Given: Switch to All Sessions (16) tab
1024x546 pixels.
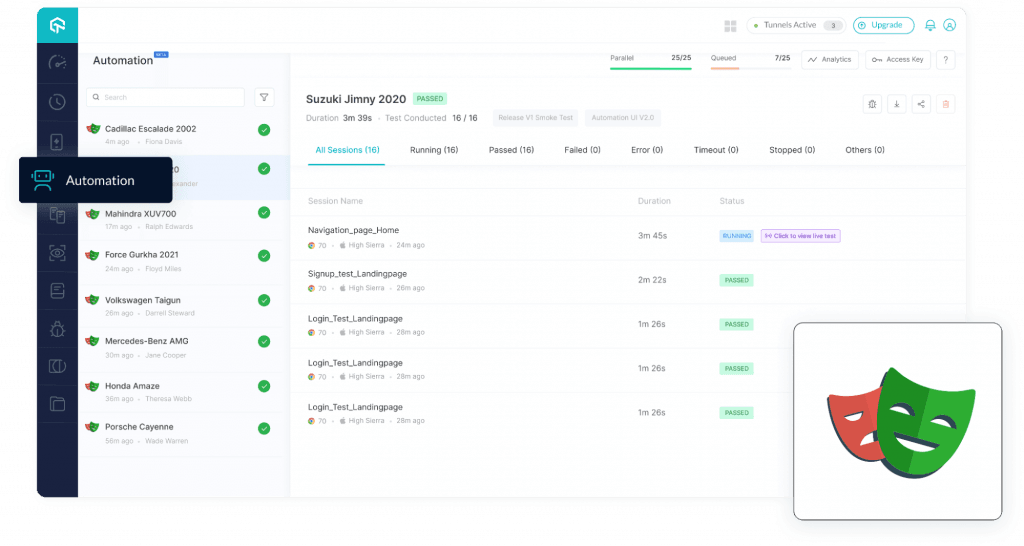Looking at the screenshot, I should (x=347, y=150).
